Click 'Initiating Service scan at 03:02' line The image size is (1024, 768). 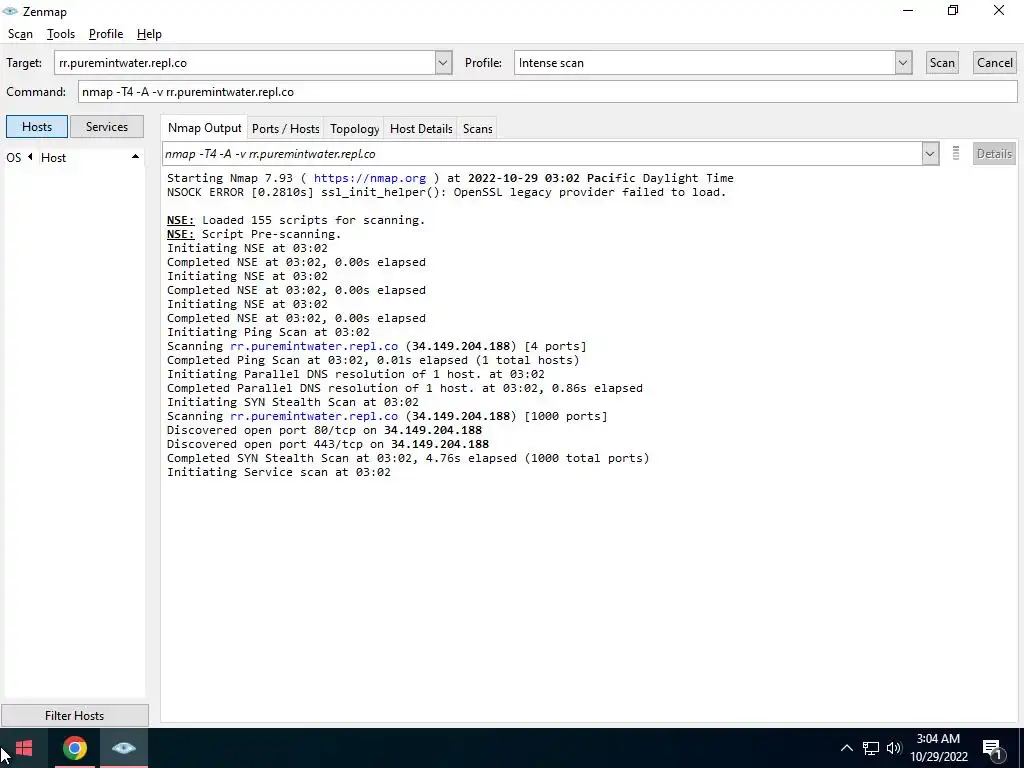279,472
